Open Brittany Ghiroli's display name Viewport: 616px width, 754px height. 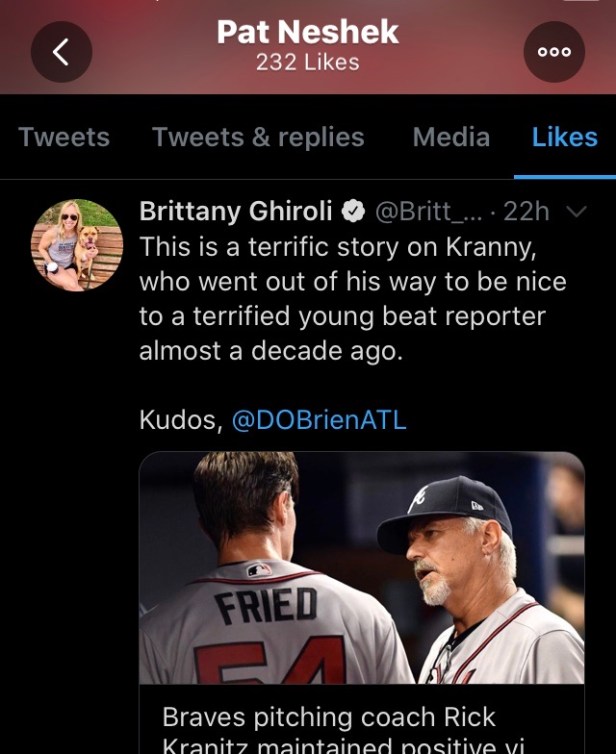tap(237, 212)
